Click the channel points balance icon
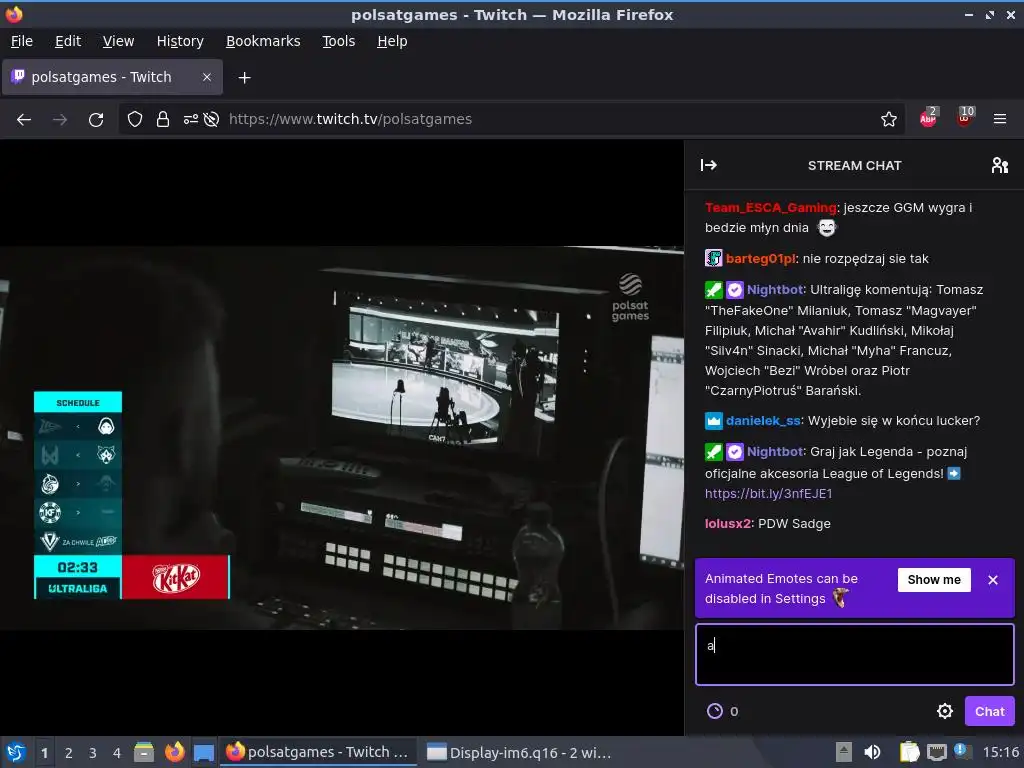This screenshot has height=768, width=1024. [715, 711]
